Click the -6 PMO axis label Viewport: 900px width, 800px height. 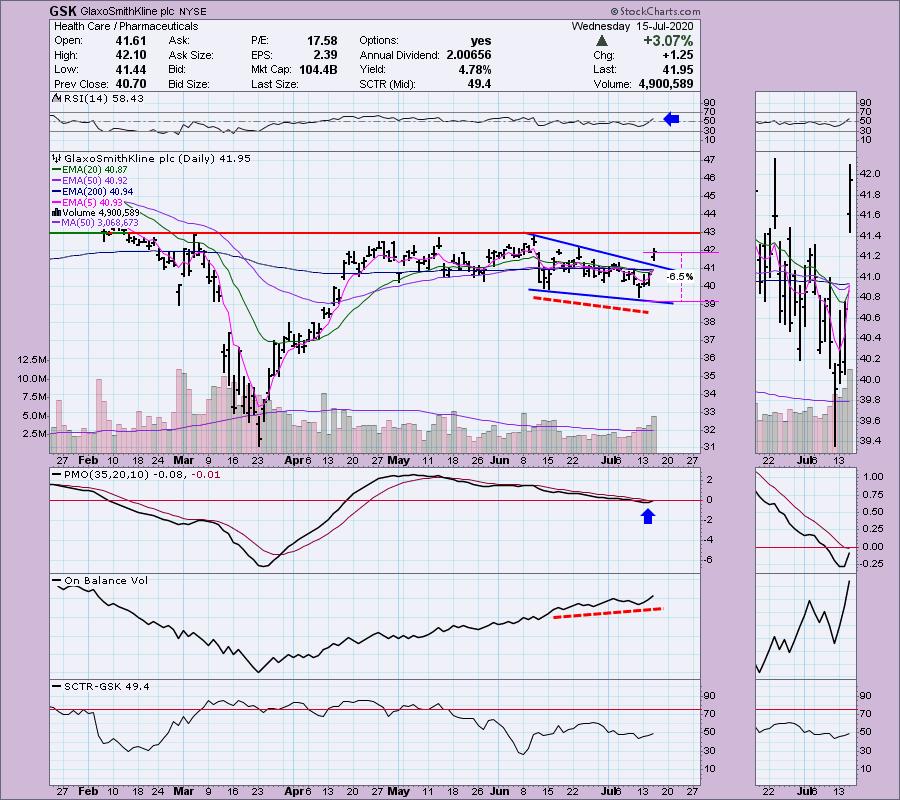tap(710, 560)
